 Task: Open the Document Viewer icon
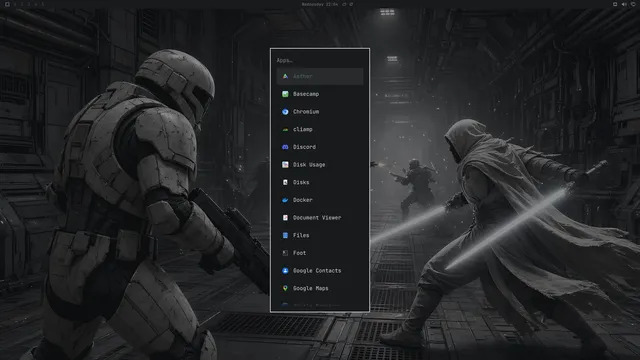285,218
